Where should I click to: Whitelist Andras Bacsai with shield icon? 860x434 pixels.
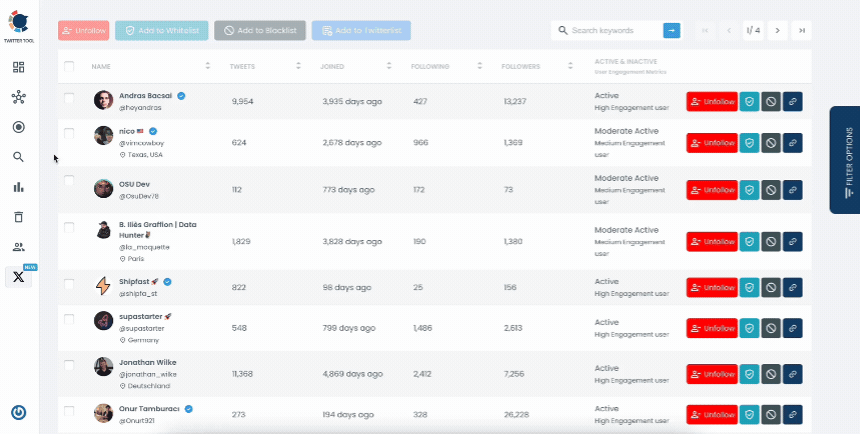click(749, 101)
